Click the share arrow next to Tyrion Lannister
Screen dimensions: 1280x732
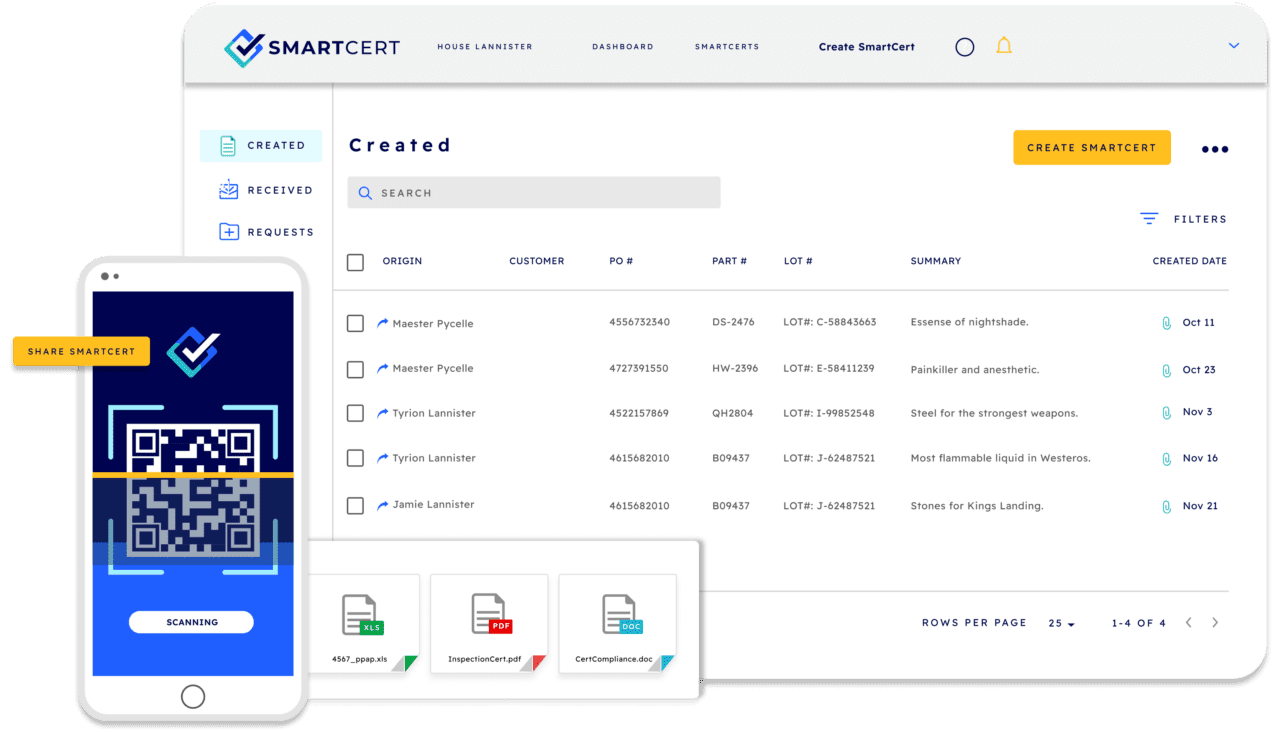381,412
